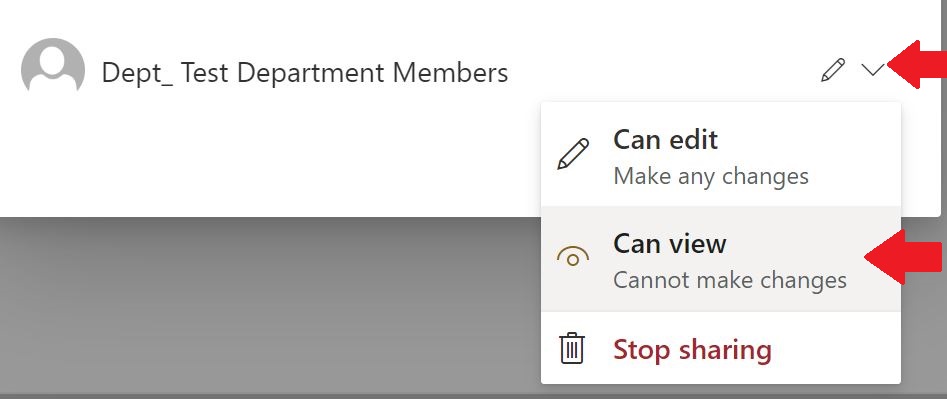Click the word Members in group name

pyautogui.click(x=451, y=73)
